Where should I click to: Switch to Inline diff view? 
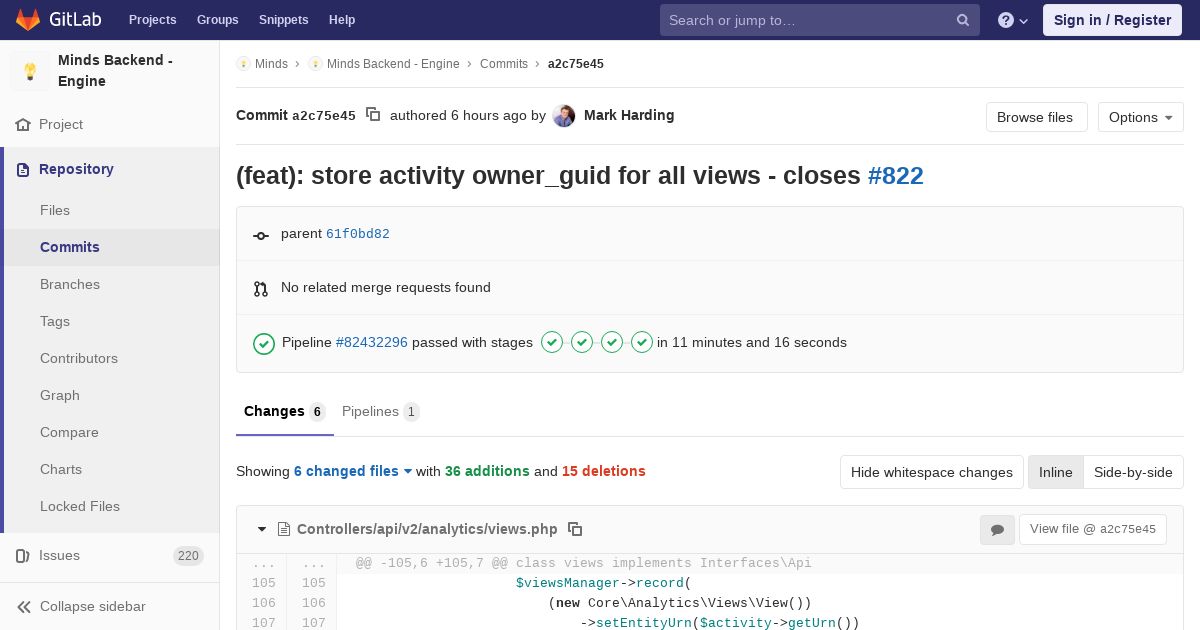point(1055,472)
